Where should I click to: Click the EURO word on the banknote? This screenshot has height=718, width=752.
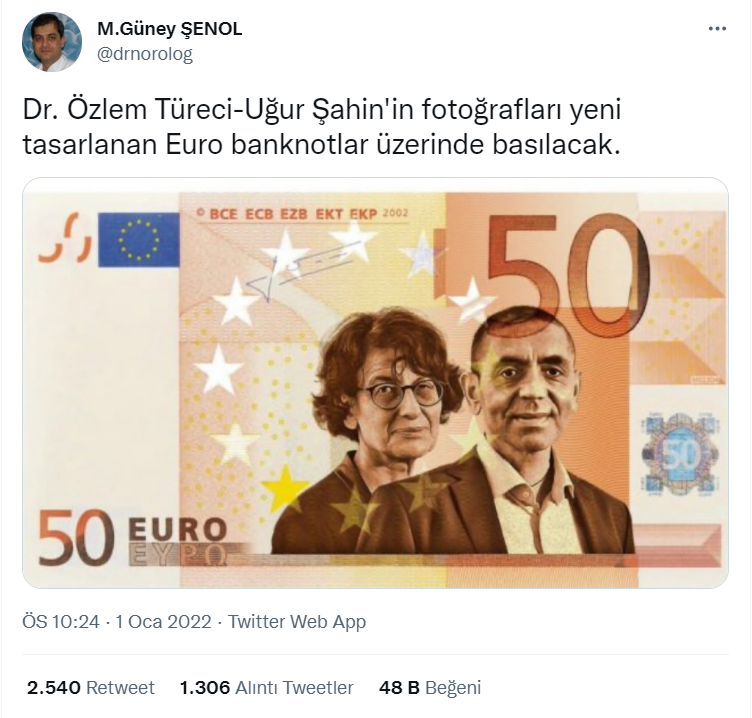click(177, 530)
